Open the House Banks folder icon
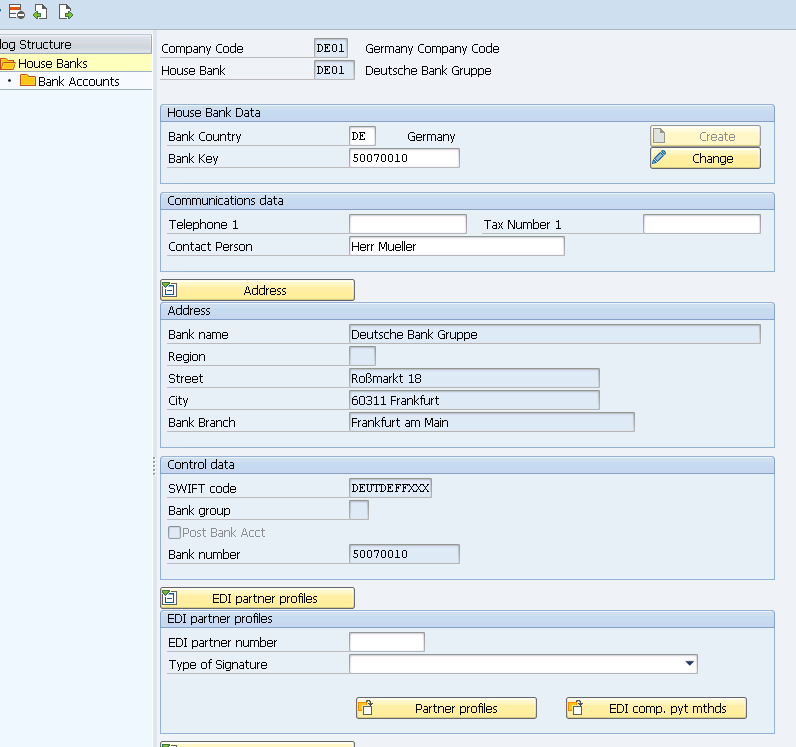 coord(8,63)
